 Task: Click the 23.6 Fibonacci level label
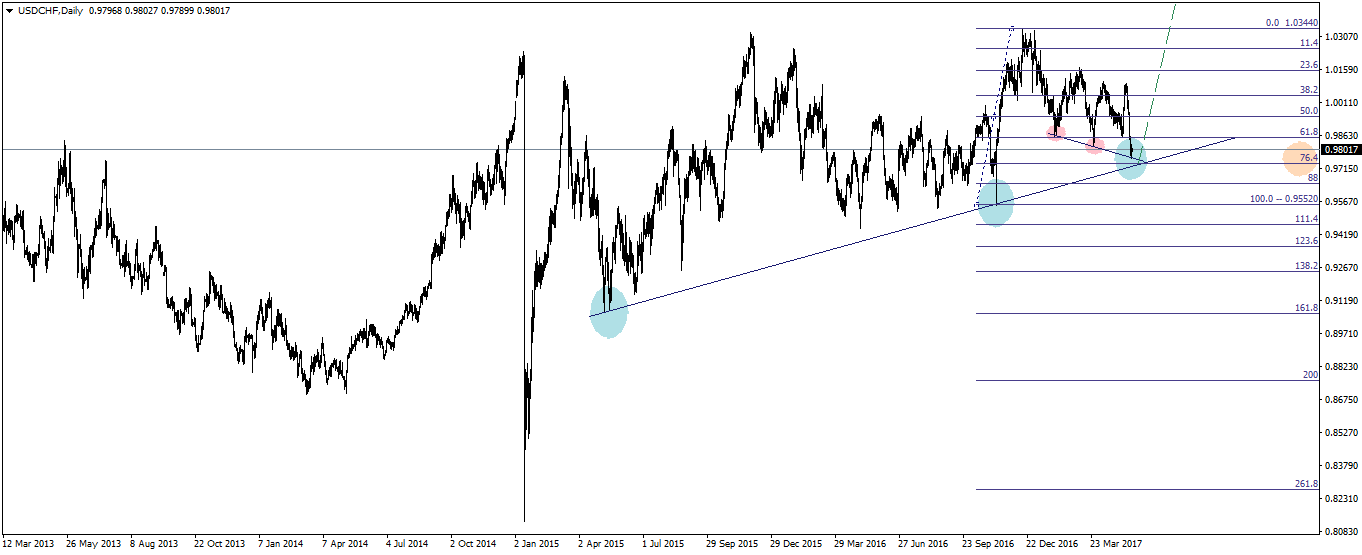1308,65
